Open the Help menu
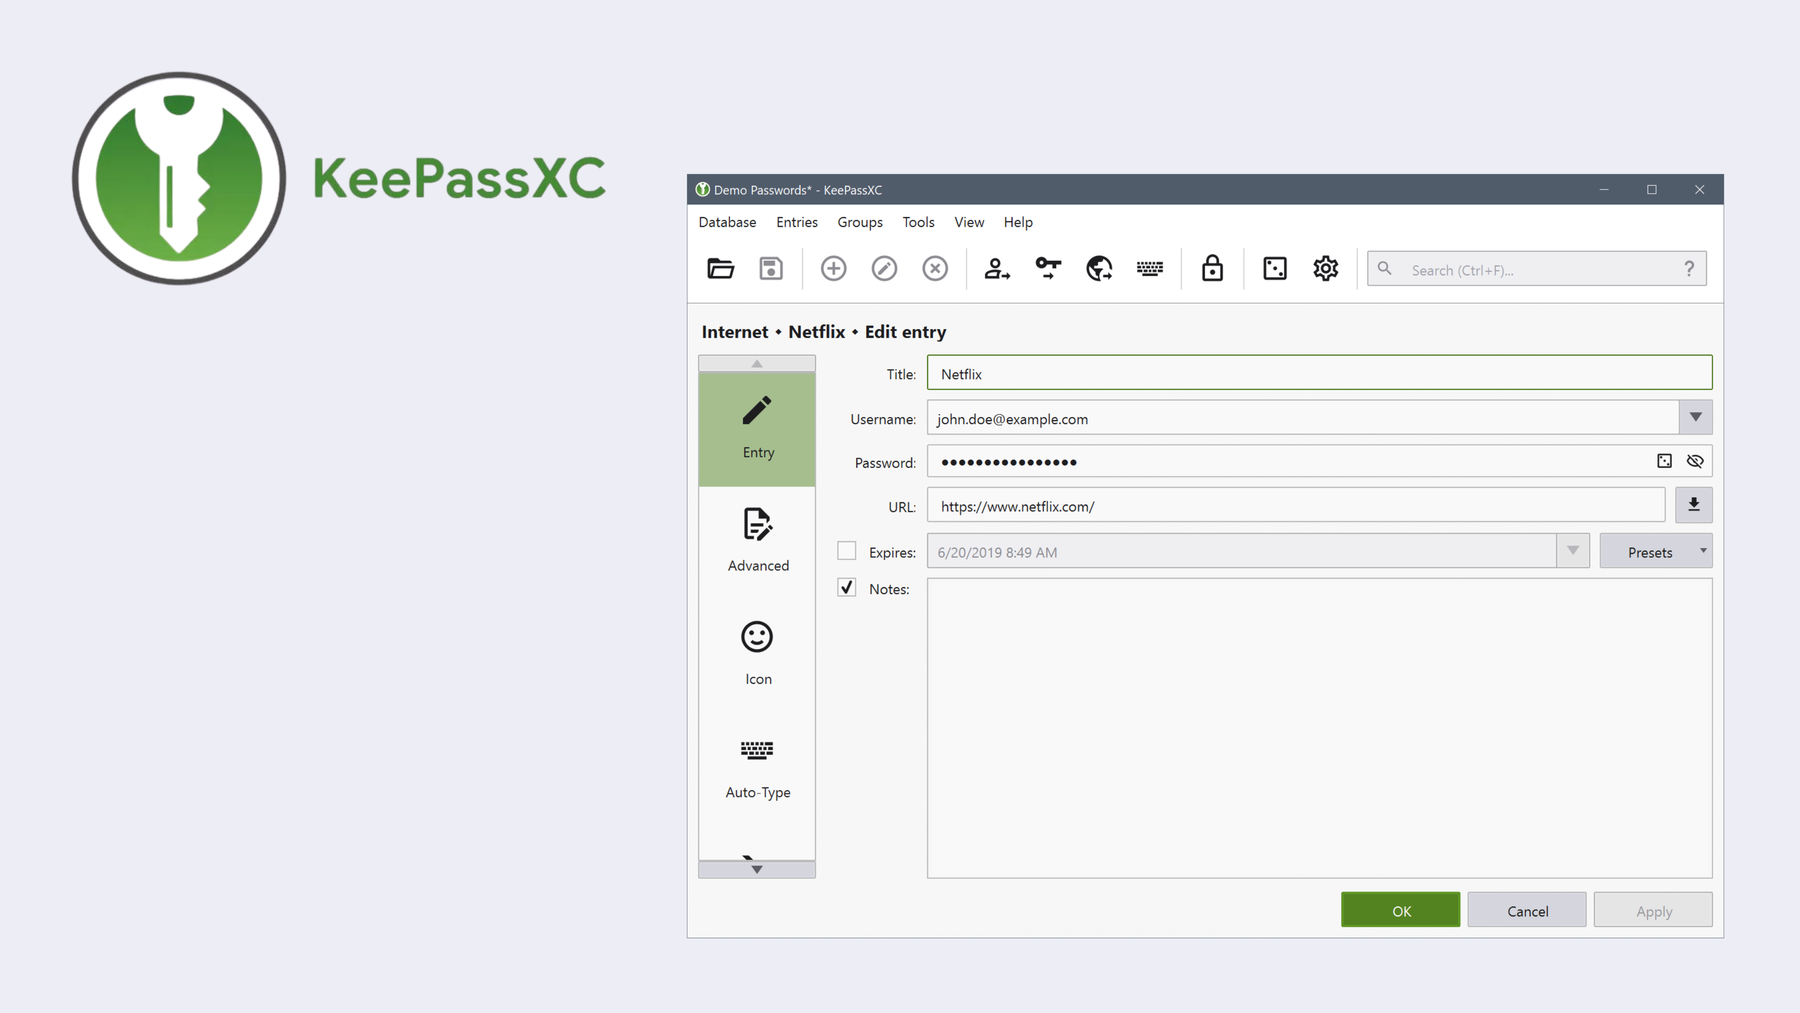The height and width of the screenshot is (1013, 1800). click(x=1018, y=222)
